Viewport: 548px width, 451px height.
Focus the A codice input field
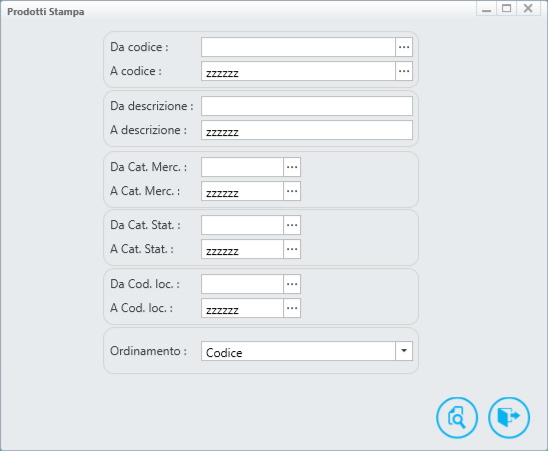[298, 71]
